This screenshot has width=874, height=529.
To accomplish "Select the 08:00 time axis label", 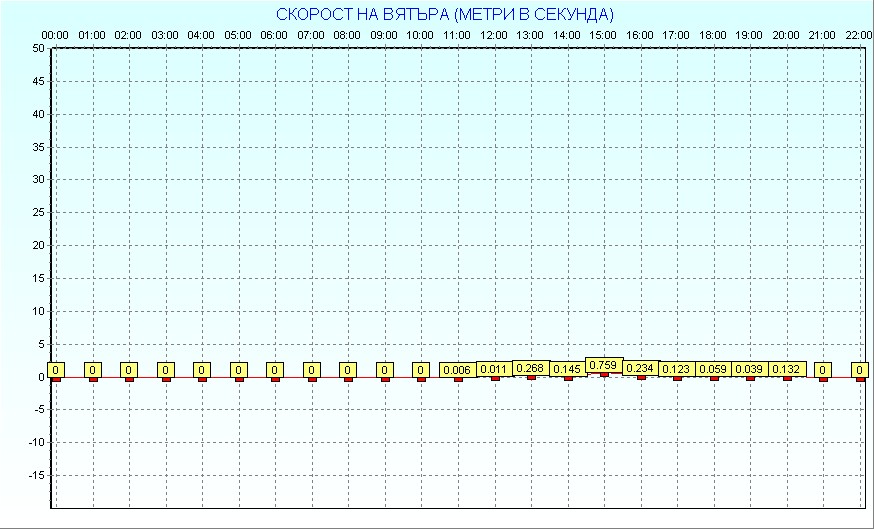I will tap(347, 35).
